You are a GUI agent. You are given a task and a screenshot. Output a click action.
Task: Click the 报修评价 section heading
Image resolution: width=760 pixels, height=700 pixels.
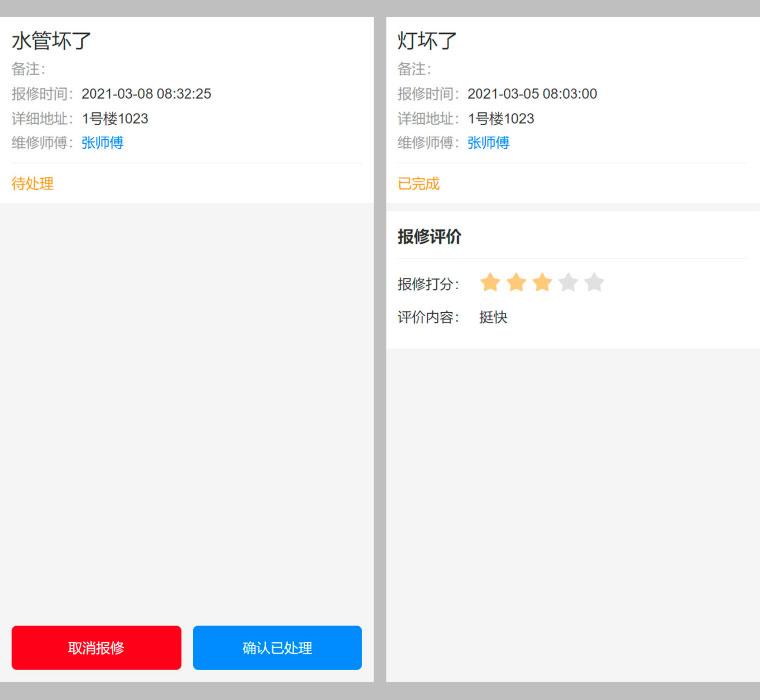click(x=429, y=237)
